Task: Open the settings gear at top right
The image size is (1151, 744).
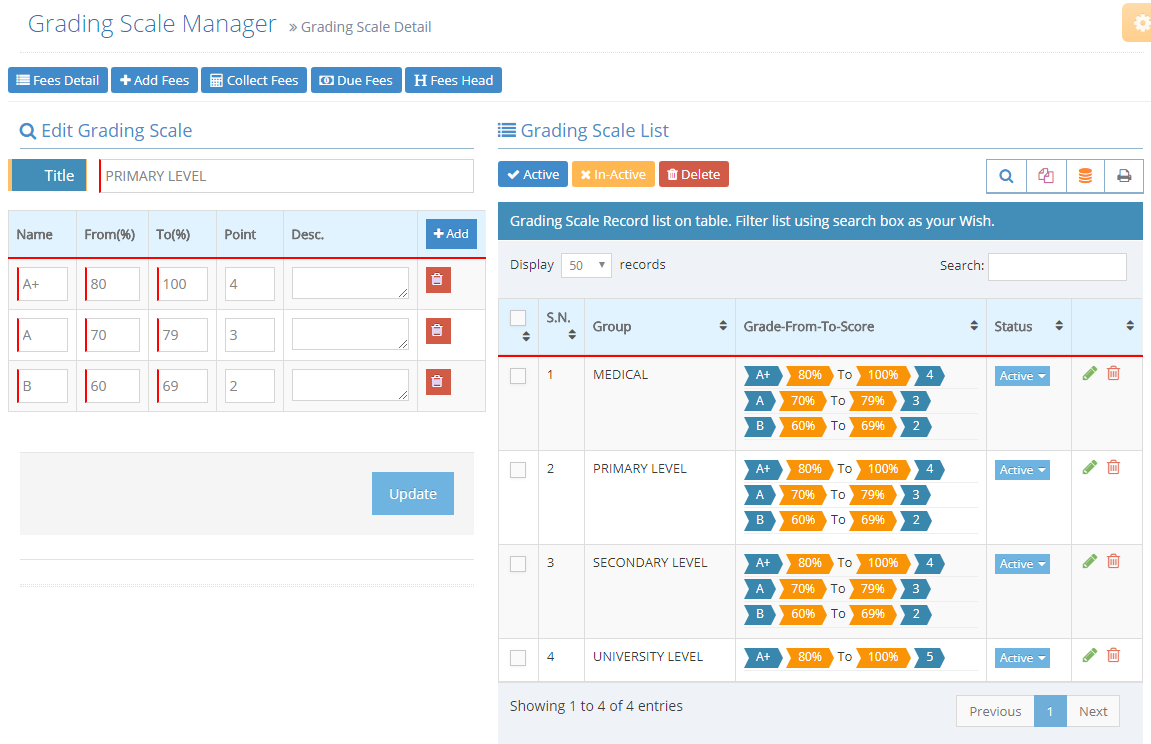Action: [1140, 23]
